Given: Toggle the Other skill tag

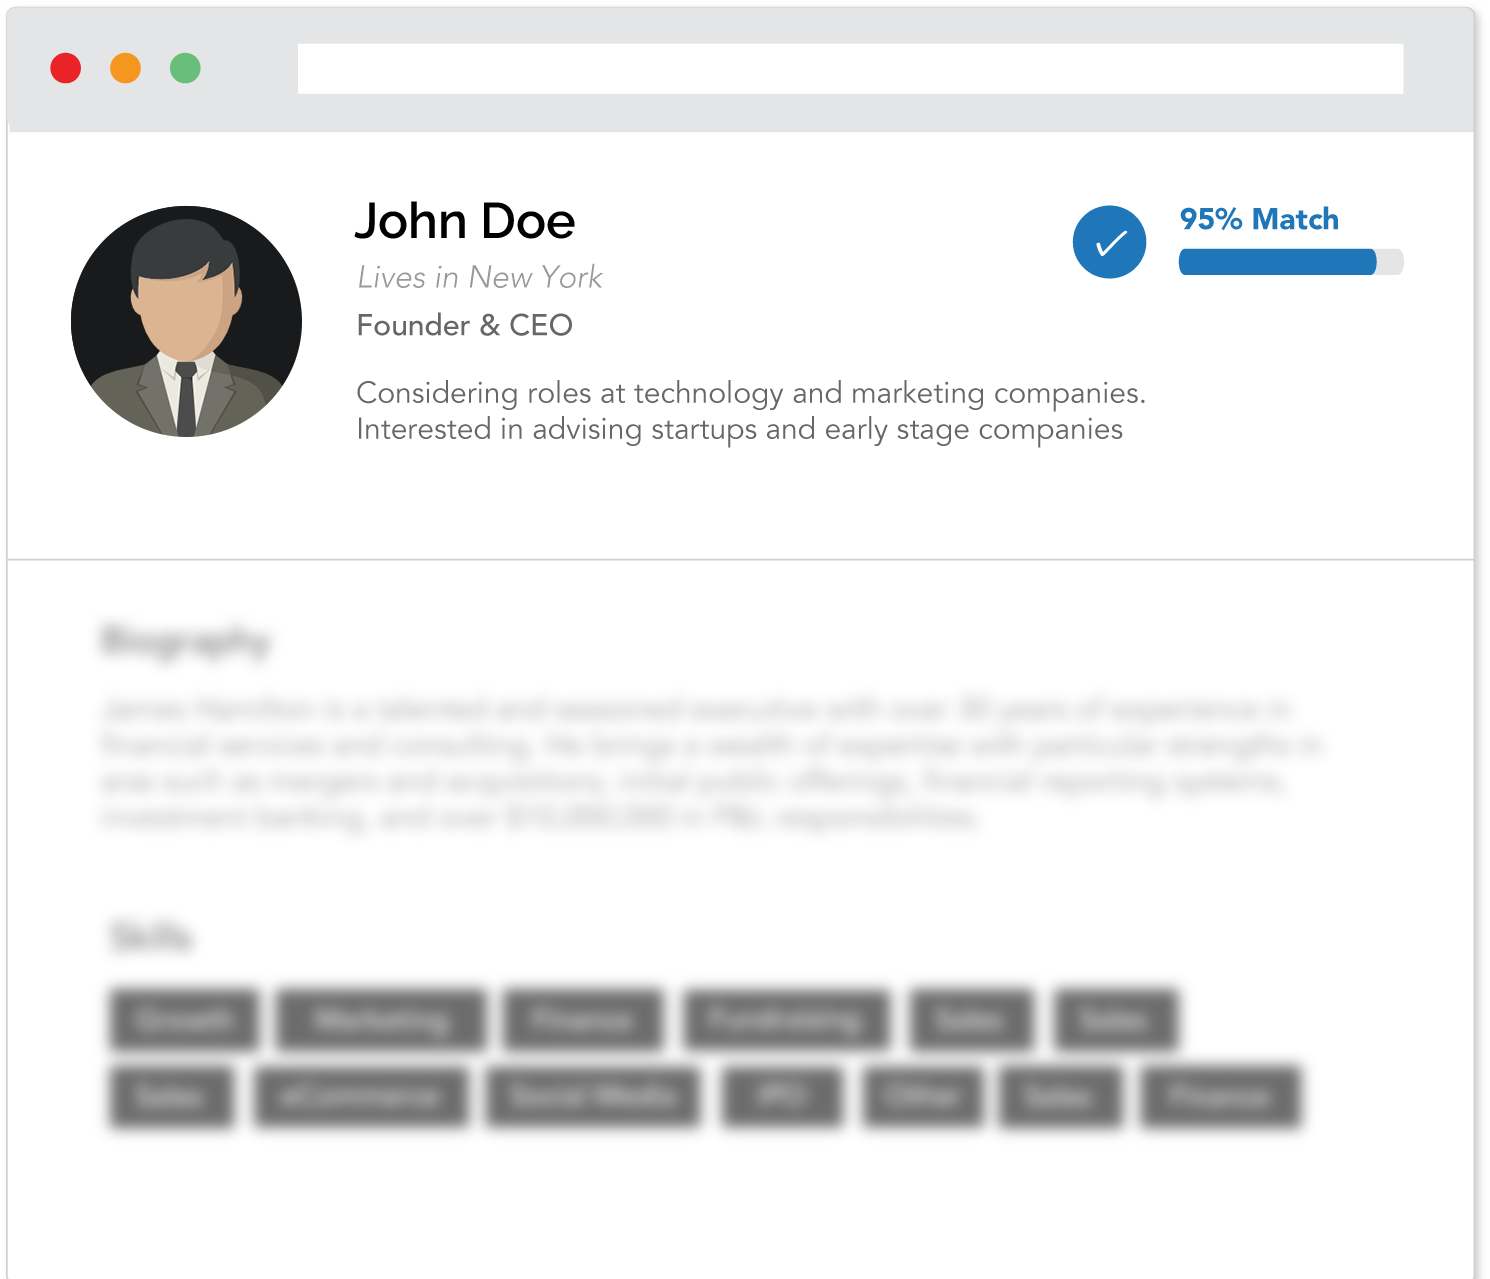Looking at the screenshot, I should tap(922, 1098).
